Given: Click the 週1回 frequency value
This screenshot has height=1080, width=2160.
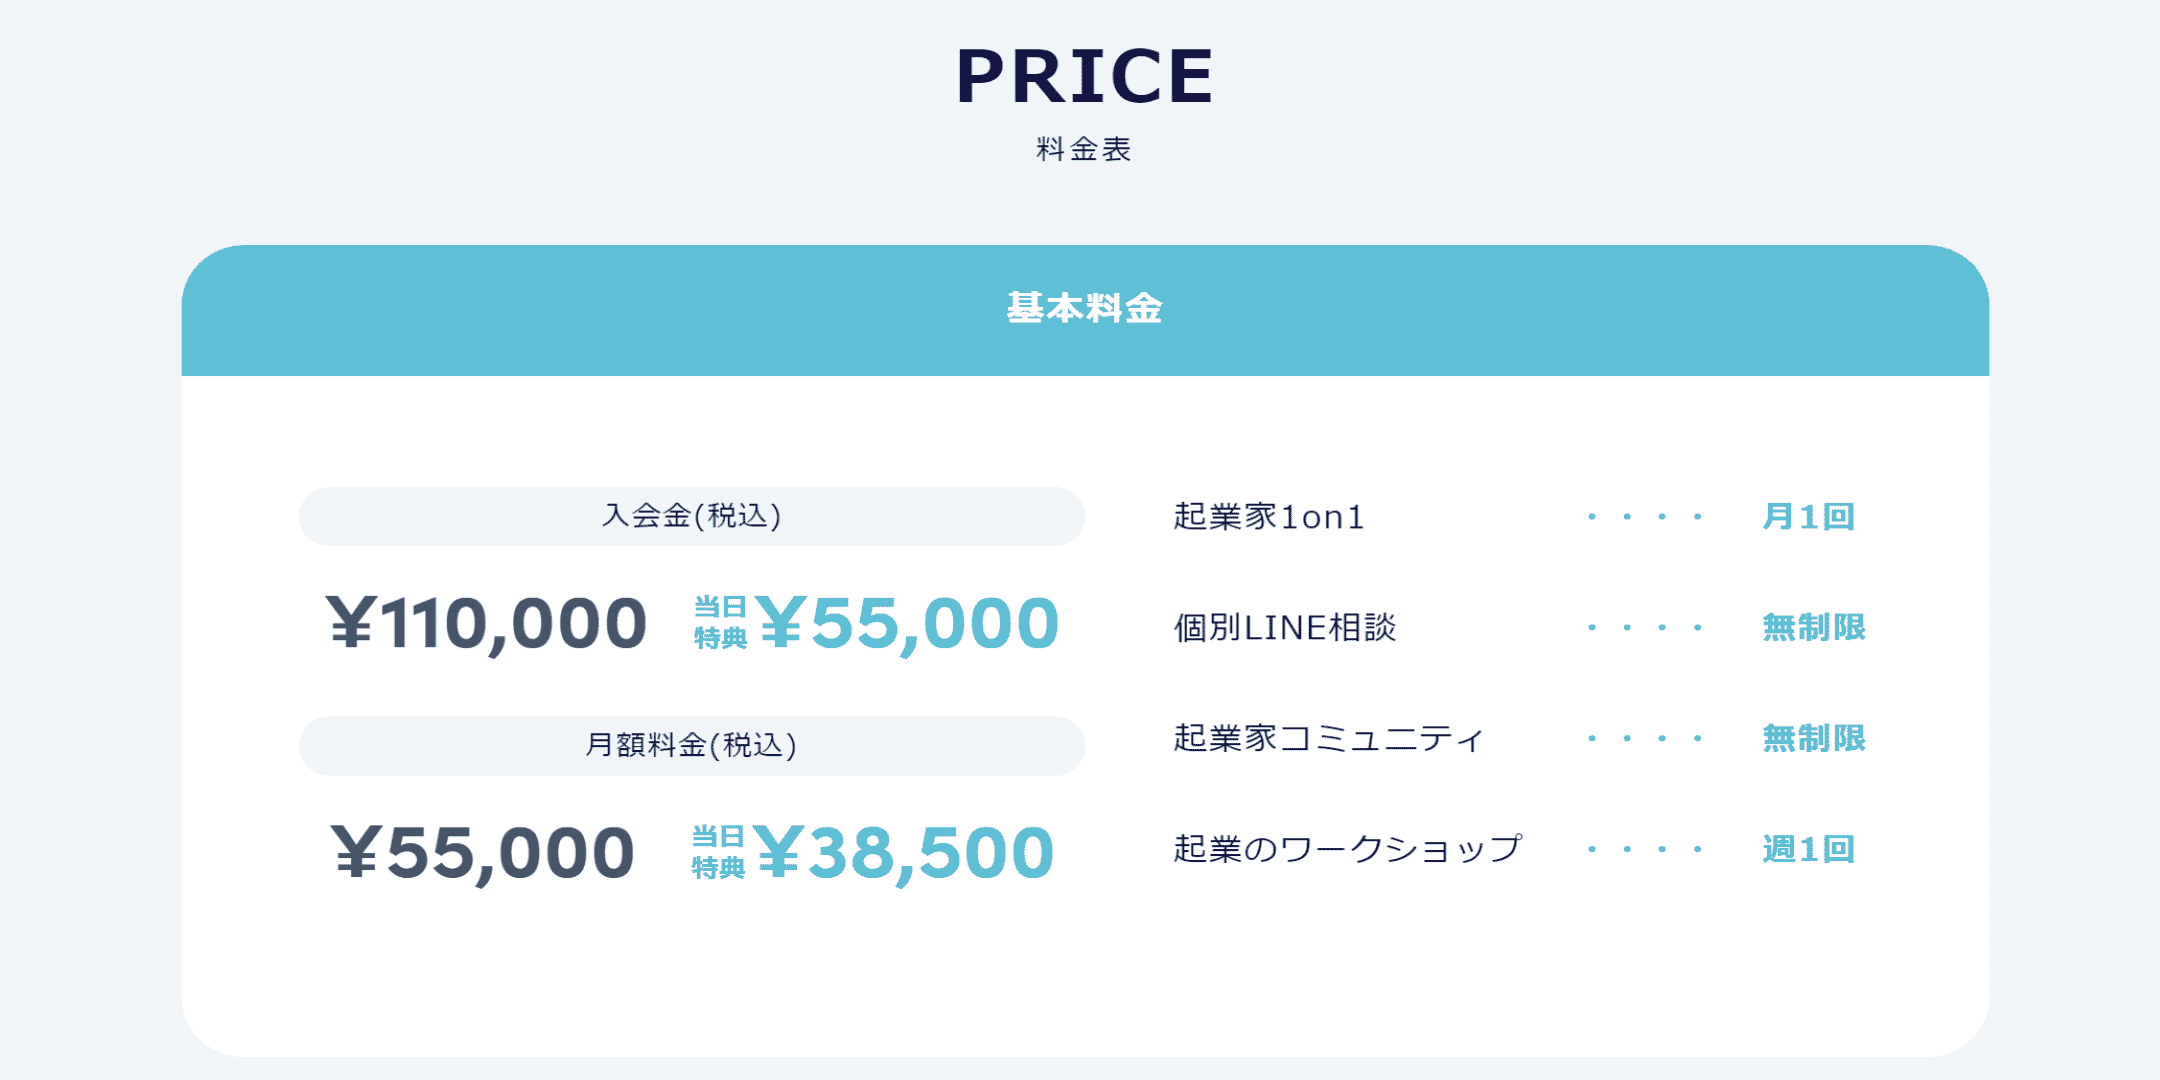Looking at the screenshot, I should click(x=1808, y=850).
